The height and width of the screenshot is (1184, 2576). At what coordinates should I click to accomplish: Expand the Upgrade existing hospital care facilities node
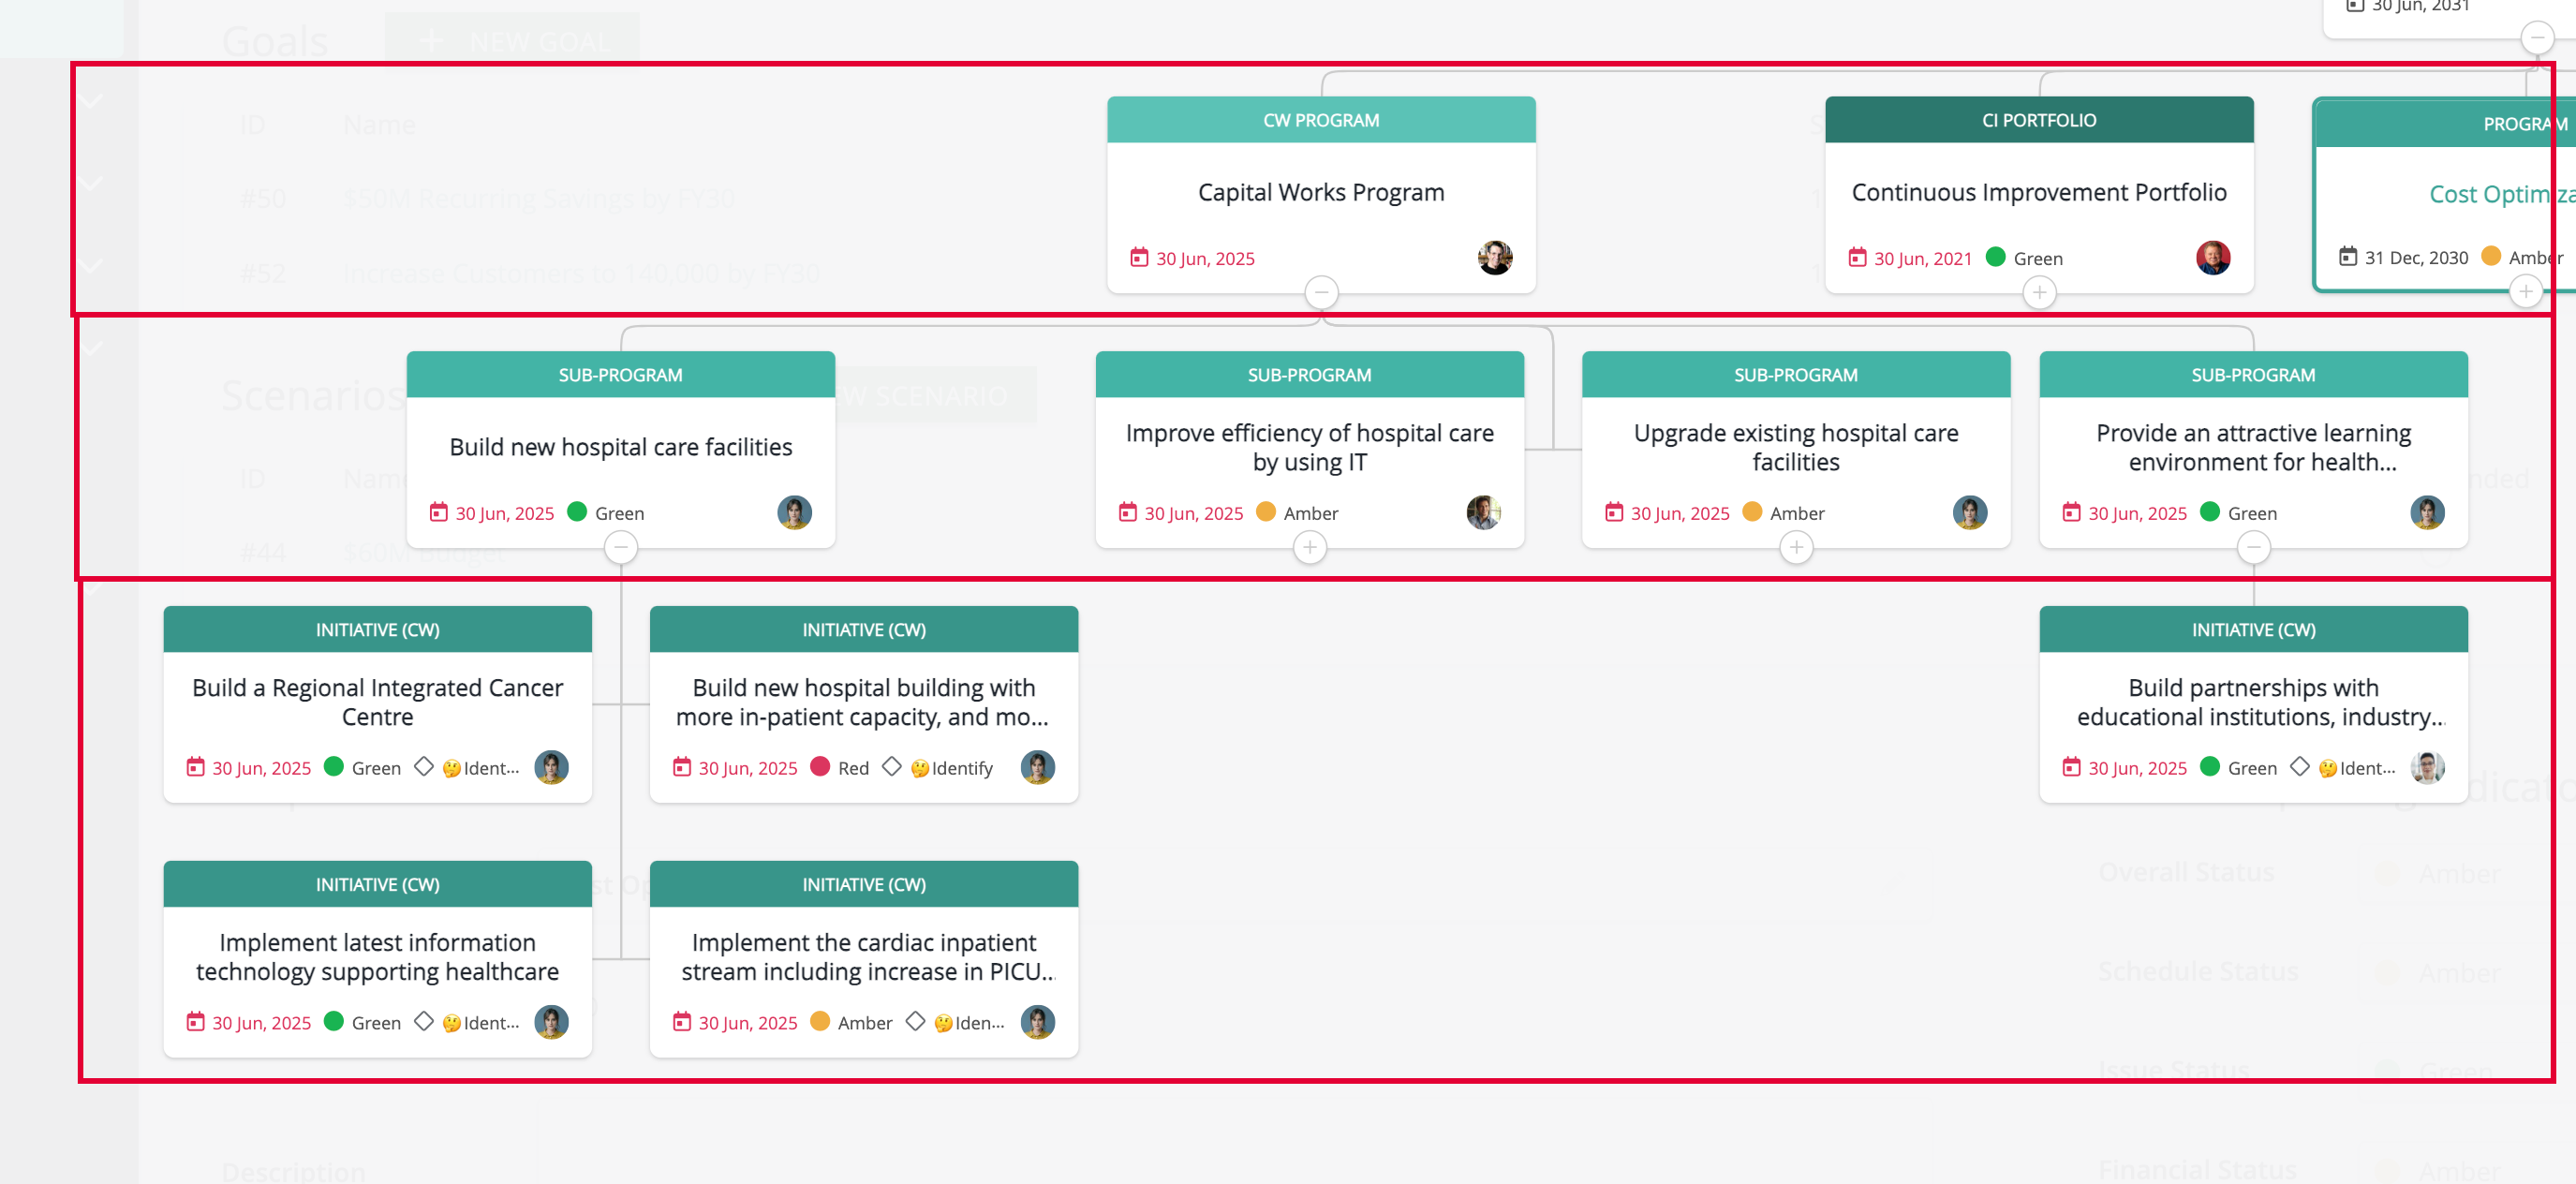tap(1796, 547)
